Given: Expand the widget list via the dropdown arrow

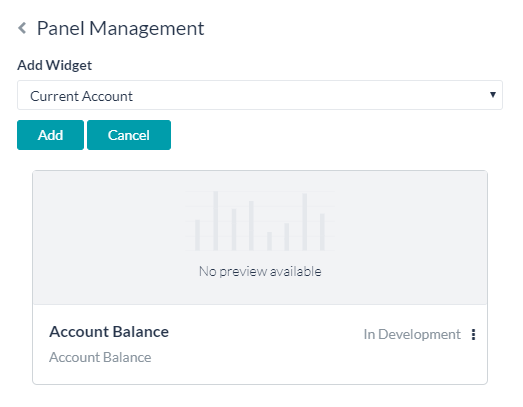Looking at the screenshot, I should [x=493, y=95].
